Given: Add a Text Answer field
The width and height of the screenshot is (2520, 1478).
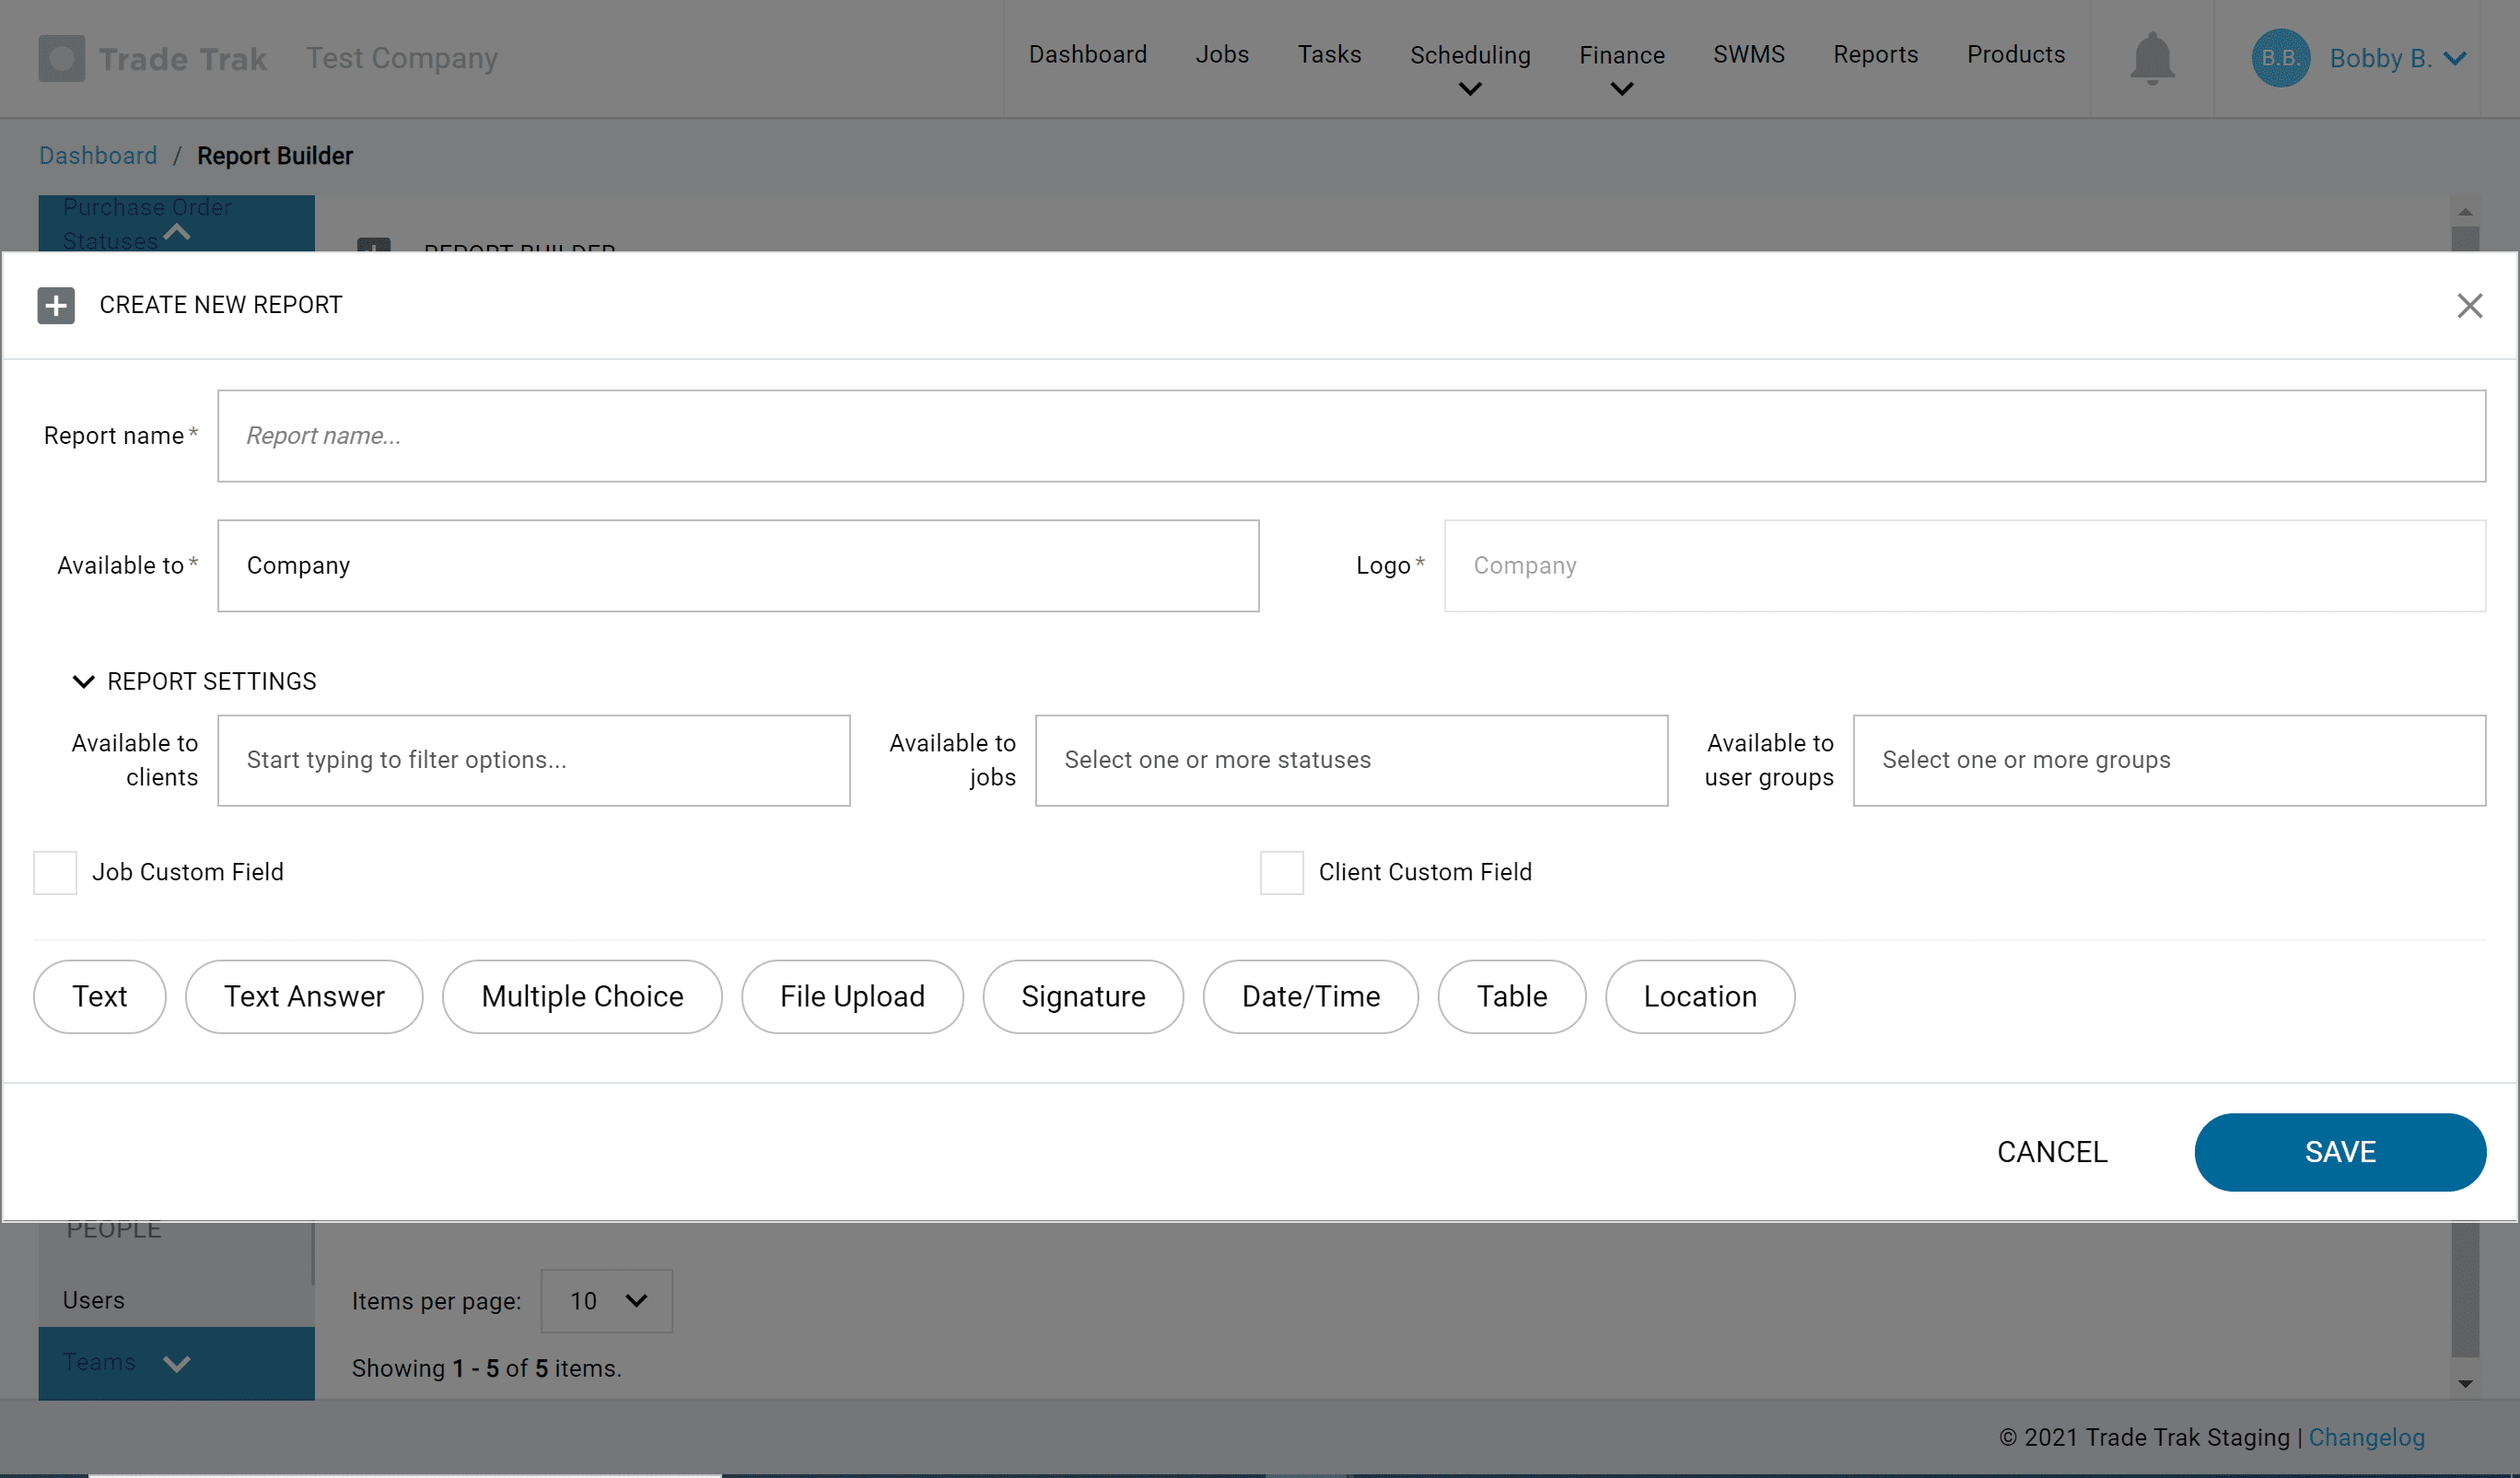Looking at the screenshot, I should (x=304, y=996).
